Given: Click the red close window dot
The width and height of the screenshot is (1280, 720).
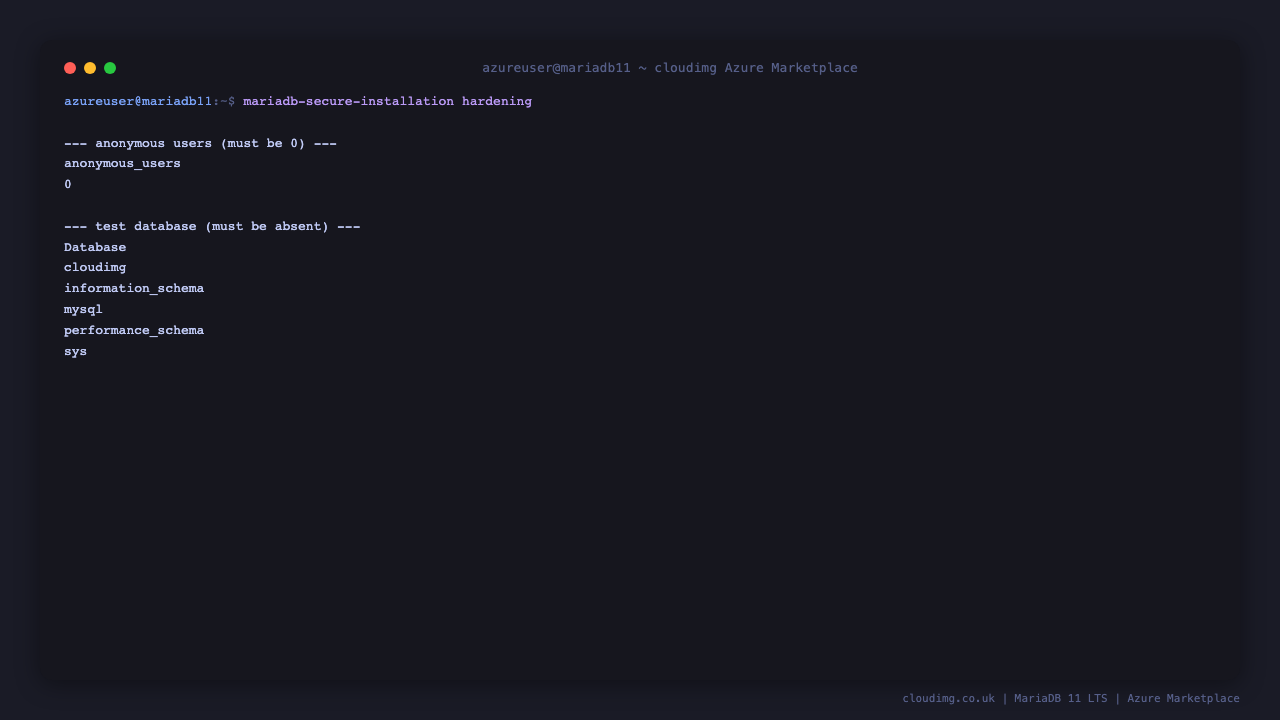Looking at the screenshot, I should [70, 68].
